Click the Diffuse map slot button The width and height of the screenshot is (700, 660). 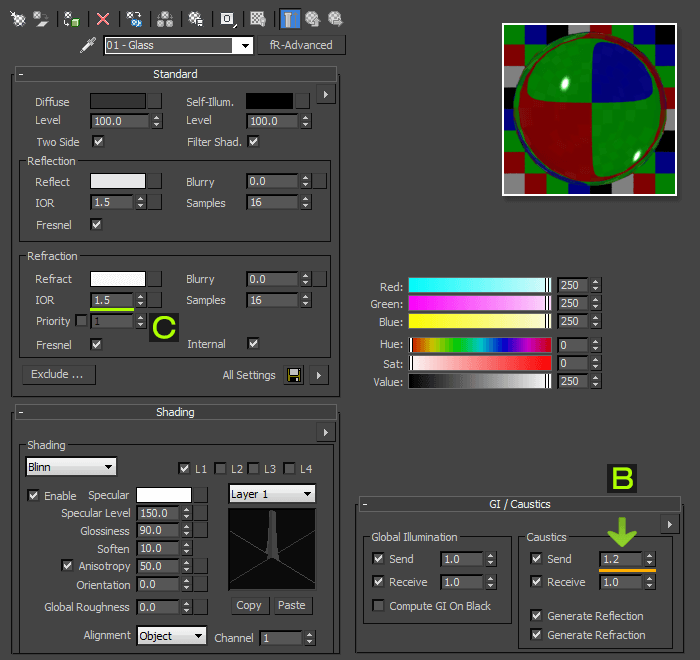[x=155, y=101]
